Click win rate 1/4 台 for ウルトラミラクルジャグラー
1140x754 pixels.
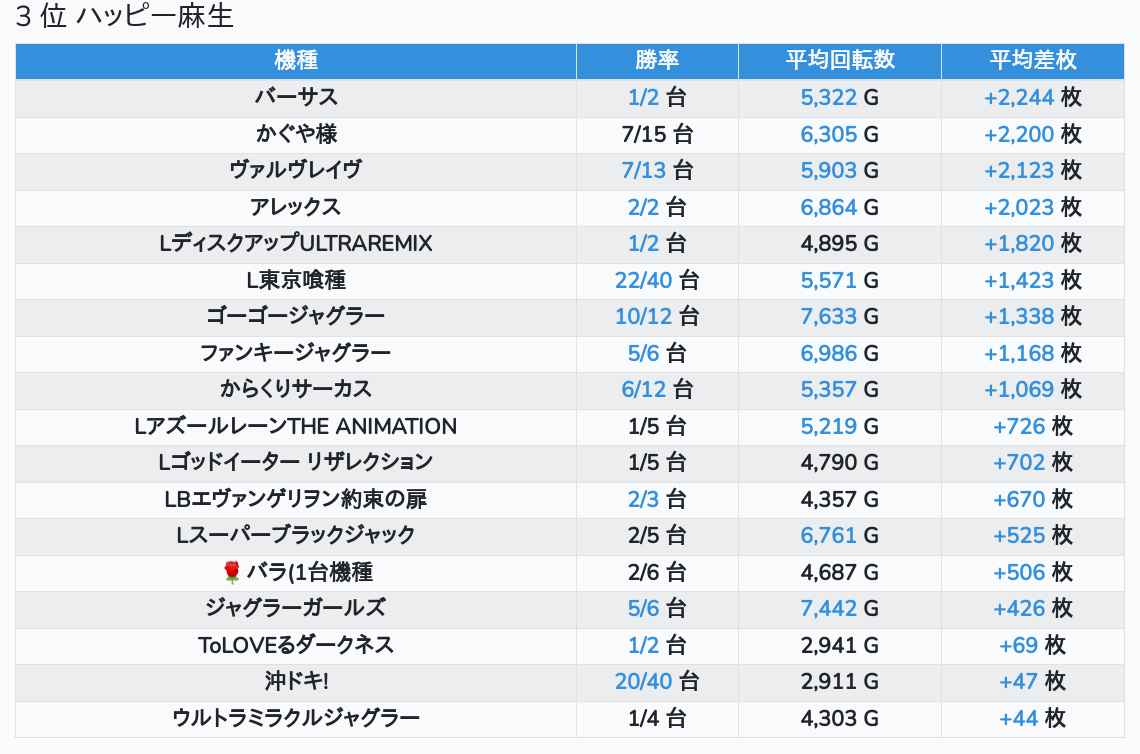pyautogui.click(x=657, y=718)
